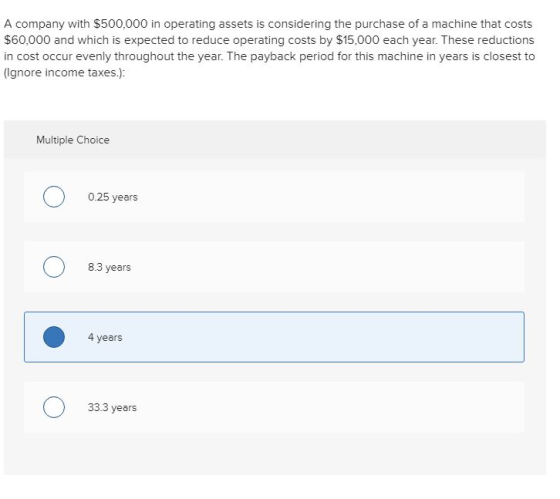Click the 33.3 years option card background
560x499 pixels.
(274, 407)
